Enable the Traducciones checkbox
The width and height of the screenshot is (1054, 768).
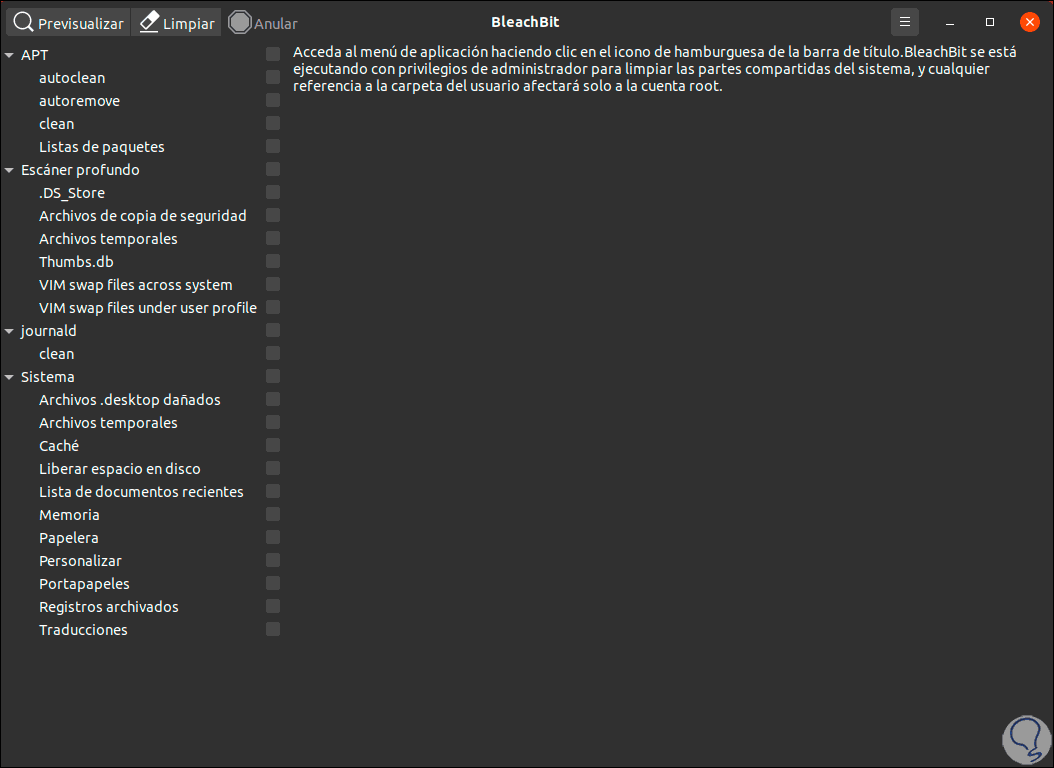tap(273, 630)
